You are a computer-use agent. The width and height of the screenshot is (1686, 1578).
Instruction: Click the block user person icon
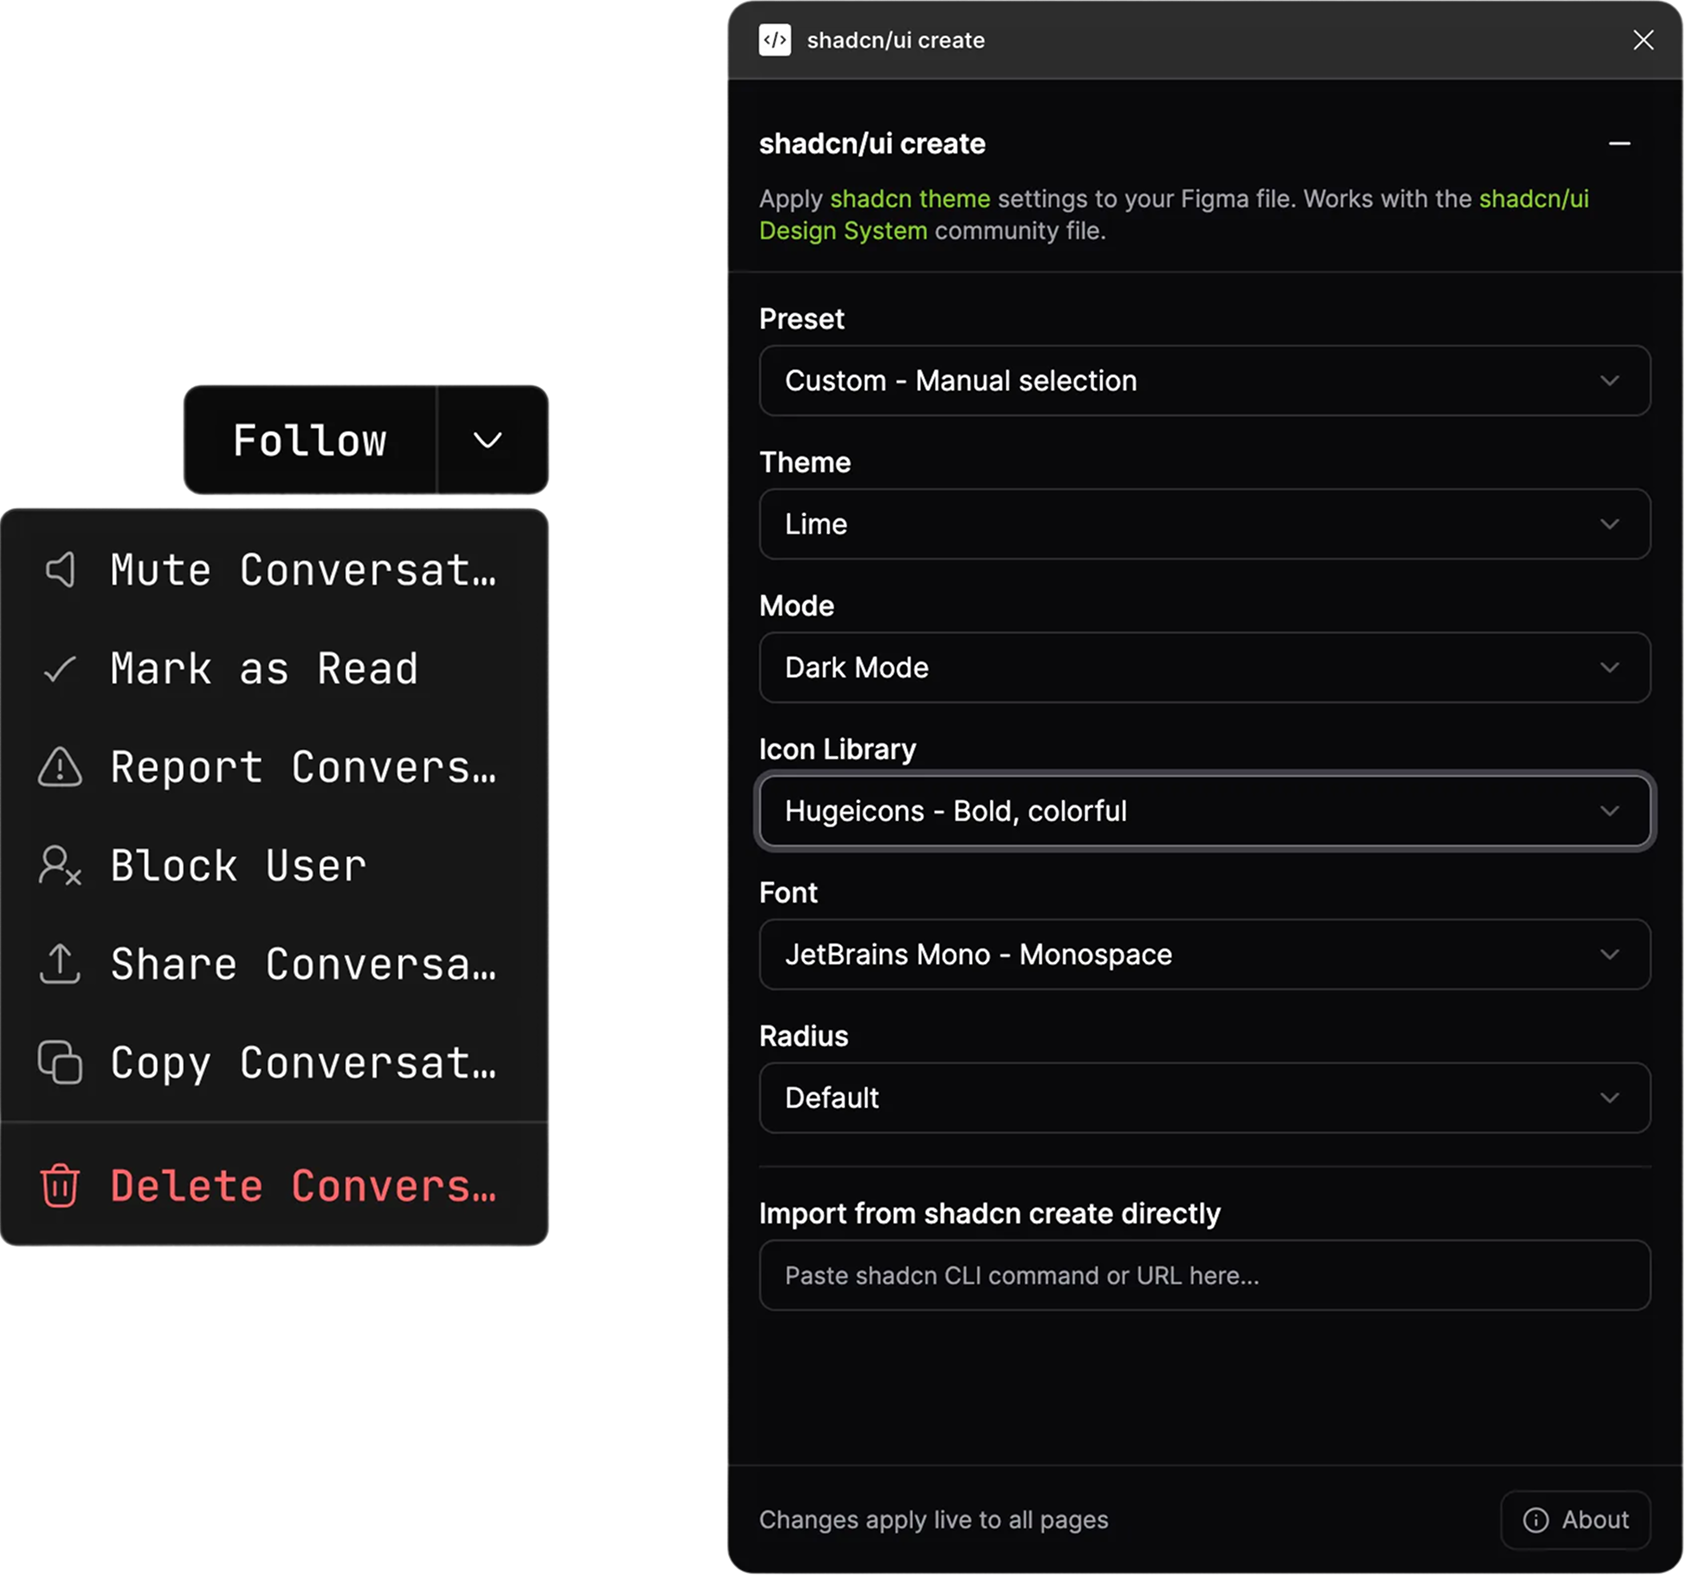click(x=60, y=866)
